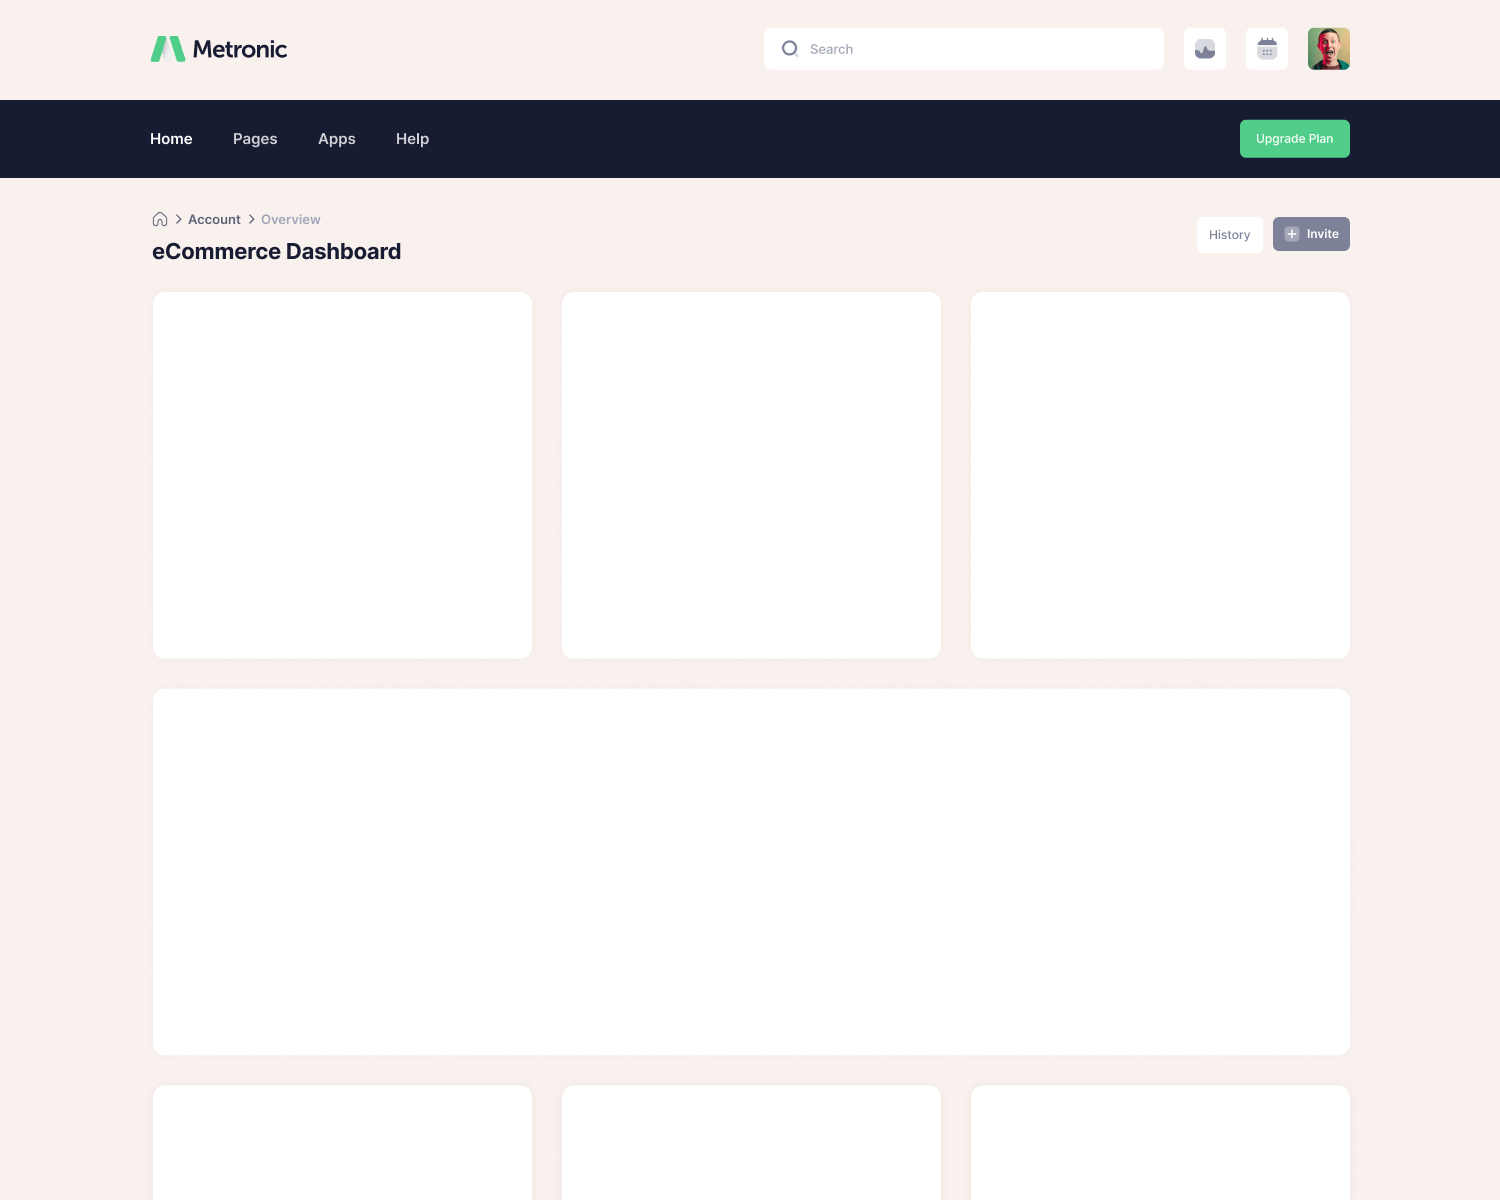Open the calendar icon in header
This screenshot has height=1200, width=1500.
point(1267,49)
